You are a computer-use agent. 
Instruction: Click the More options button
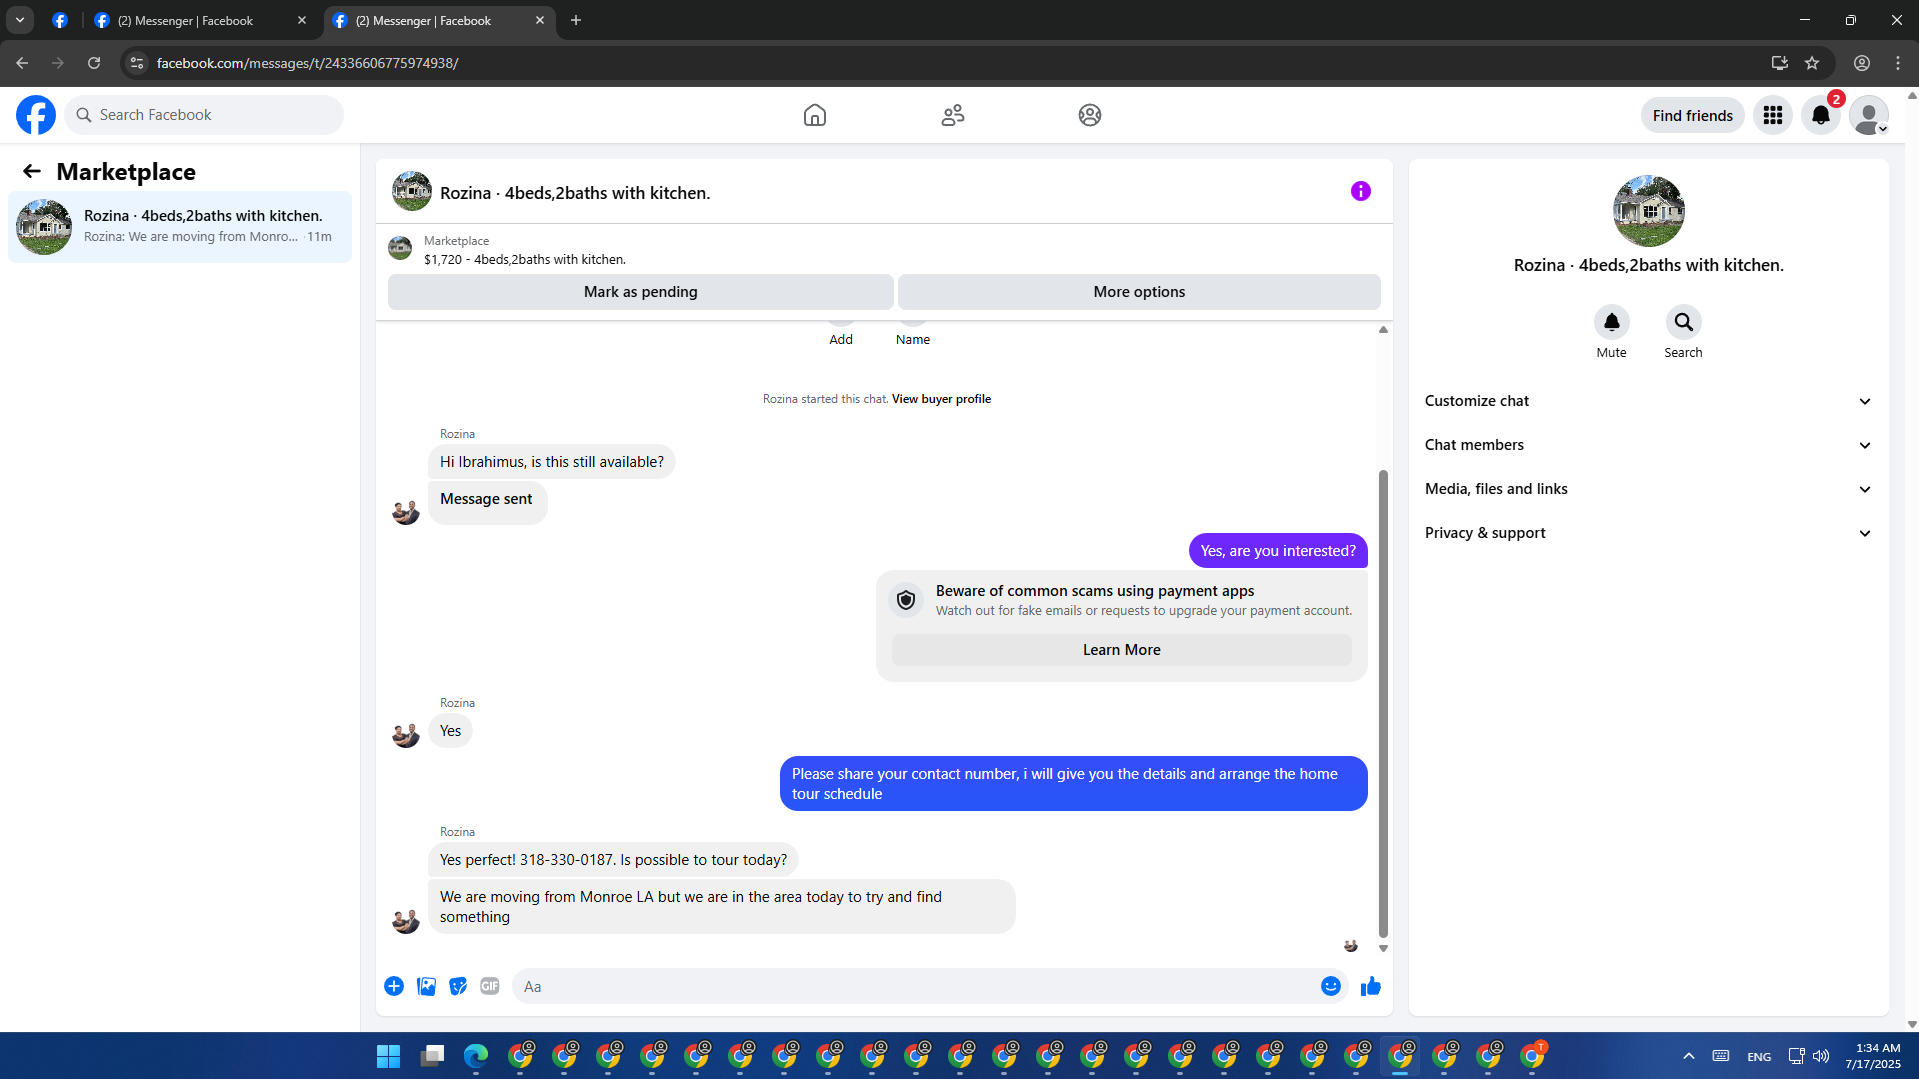[1139, 292]
